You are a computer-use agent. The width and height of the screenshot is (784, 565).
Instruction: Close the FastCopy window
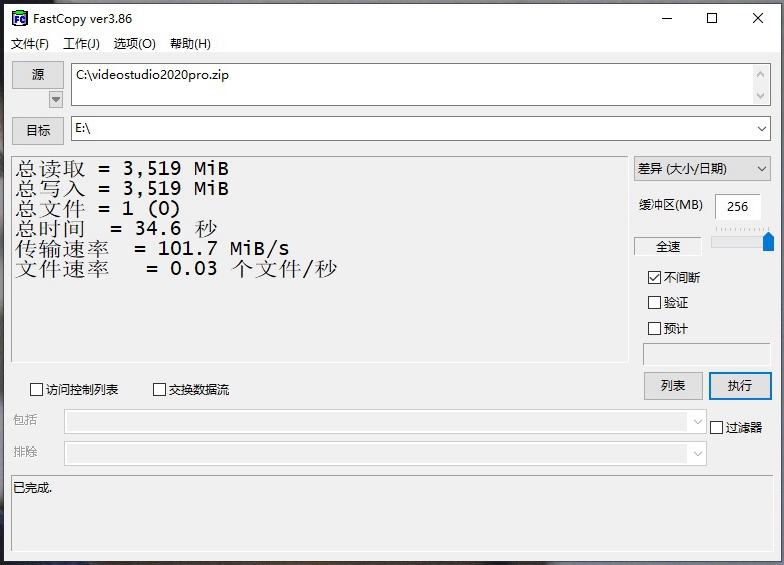(x=758, y=18)
